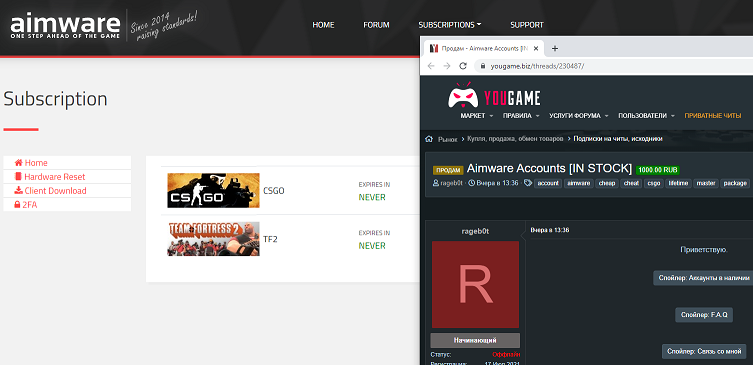Click the ПРОДАМ thread prefix label
Image resolution: width=753 pixels, height=365 pixels.
pyautogui.click(x=448, y=170)
